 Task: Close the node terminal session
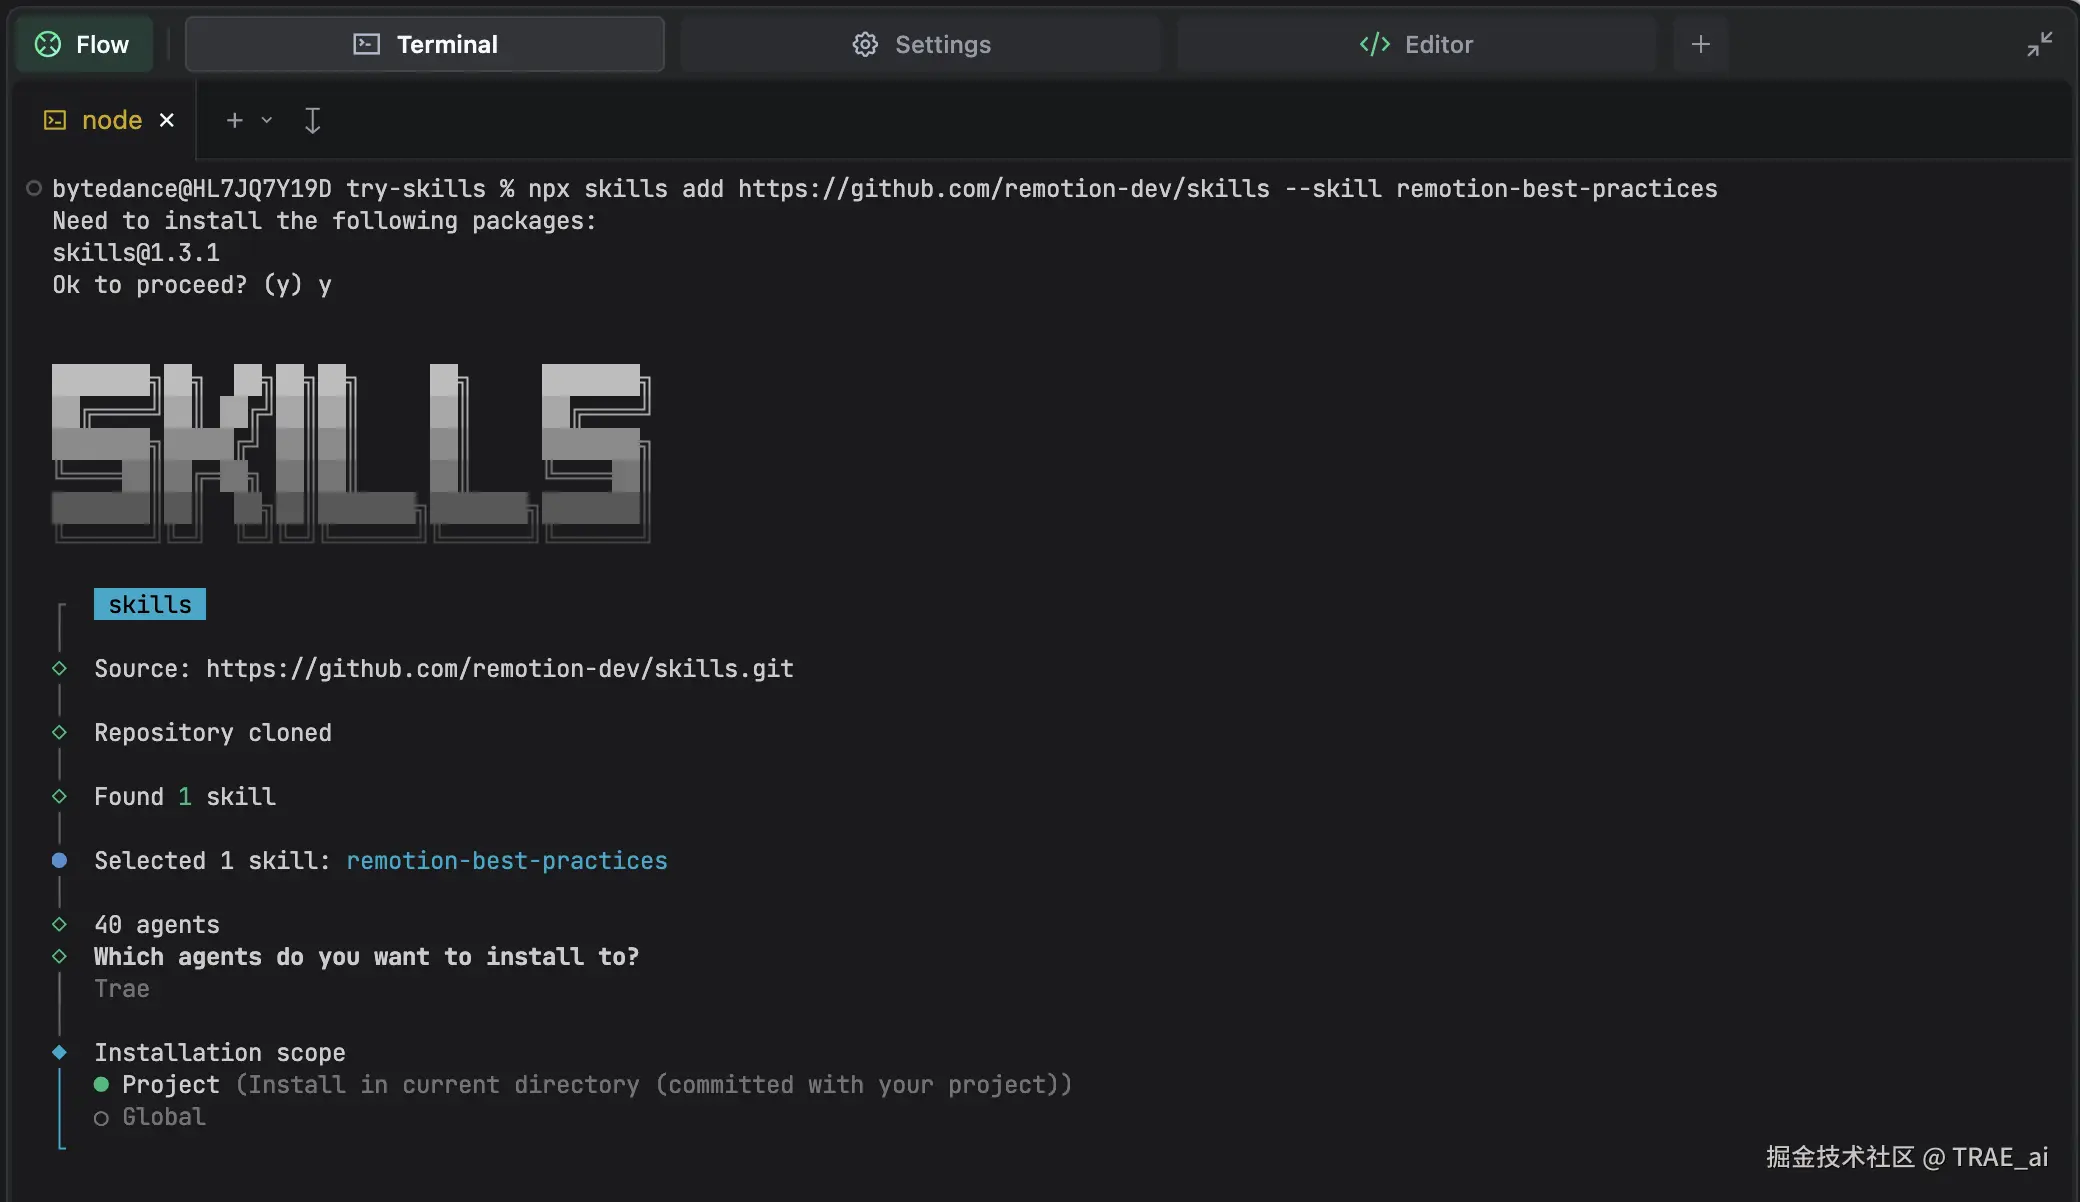point(167,120)
